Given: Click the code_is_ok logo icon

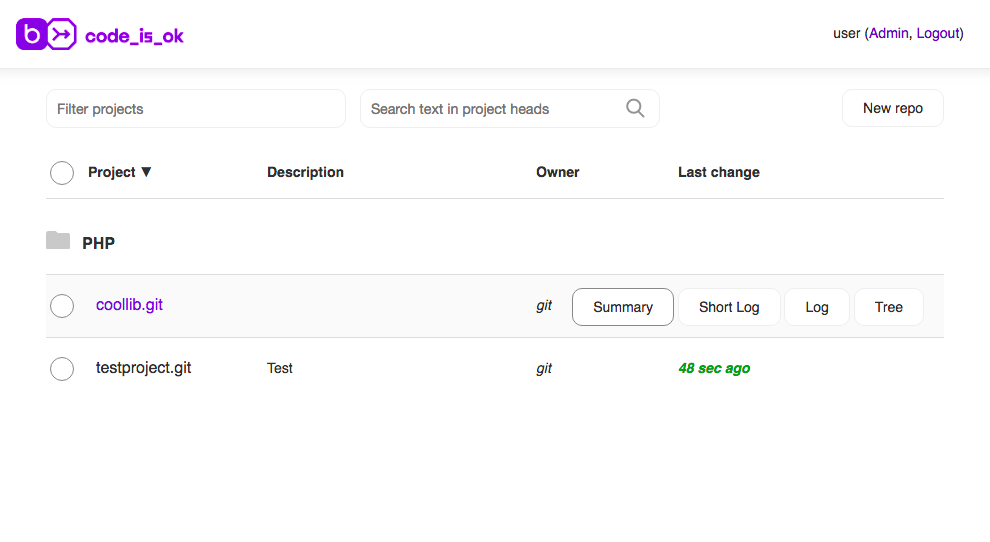Looking at the screenshot, I should [x=46, y=35].
